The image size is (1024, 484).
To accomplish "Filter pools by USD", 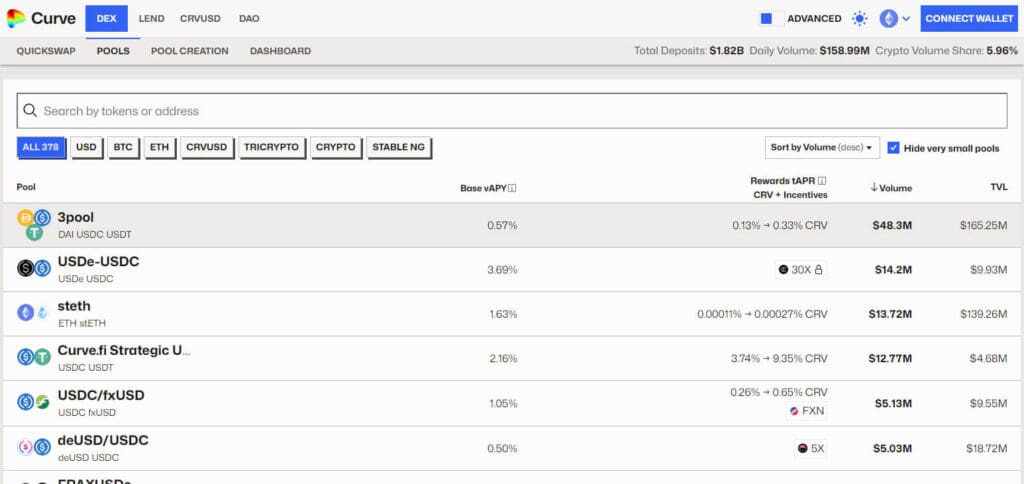I will (86, 148).
